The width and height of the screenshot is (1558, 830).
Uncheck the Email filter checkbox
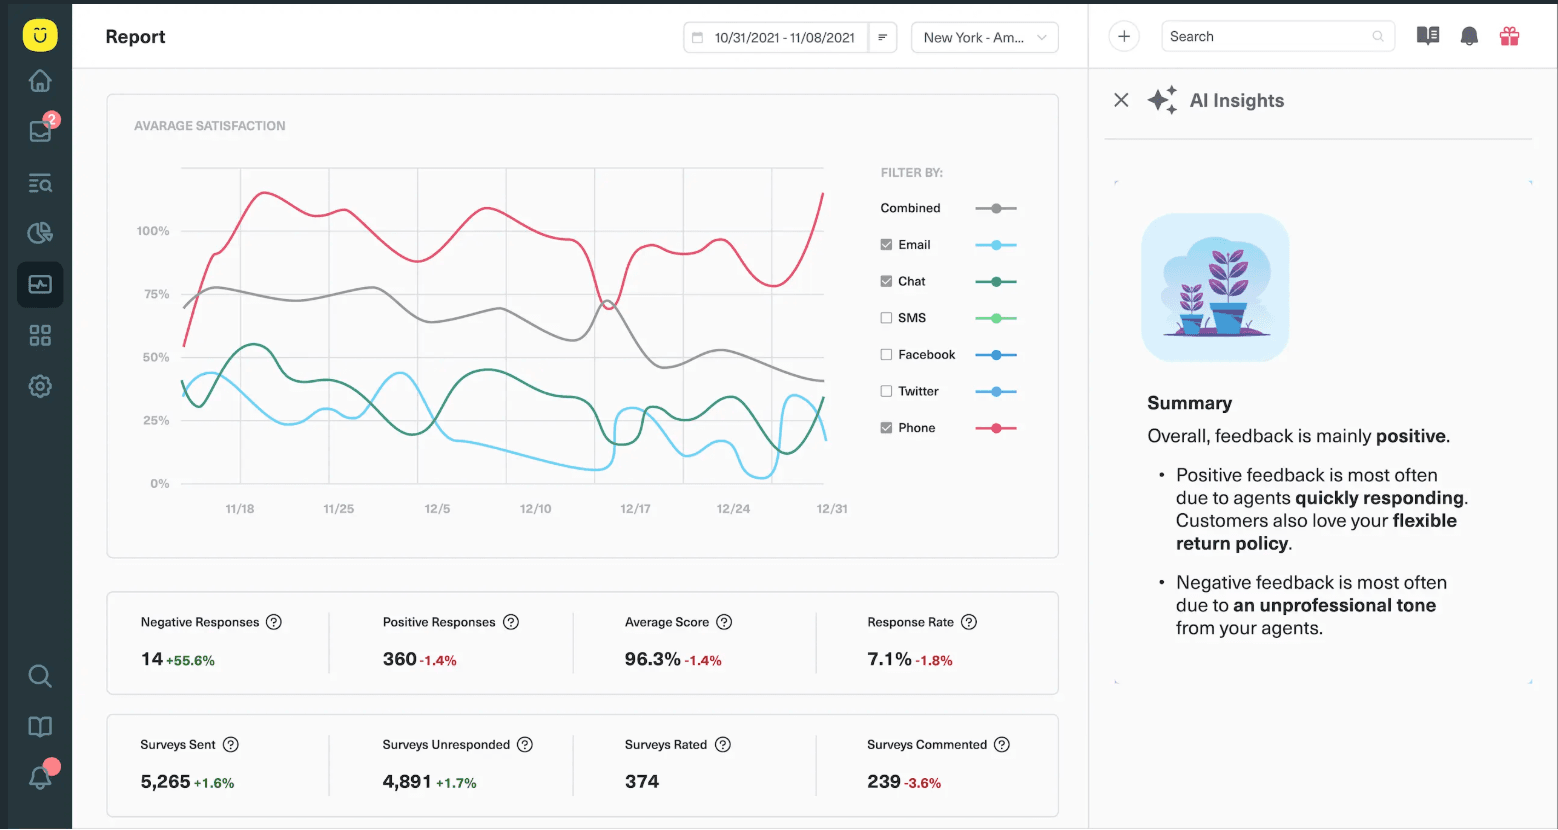point(885,244)
